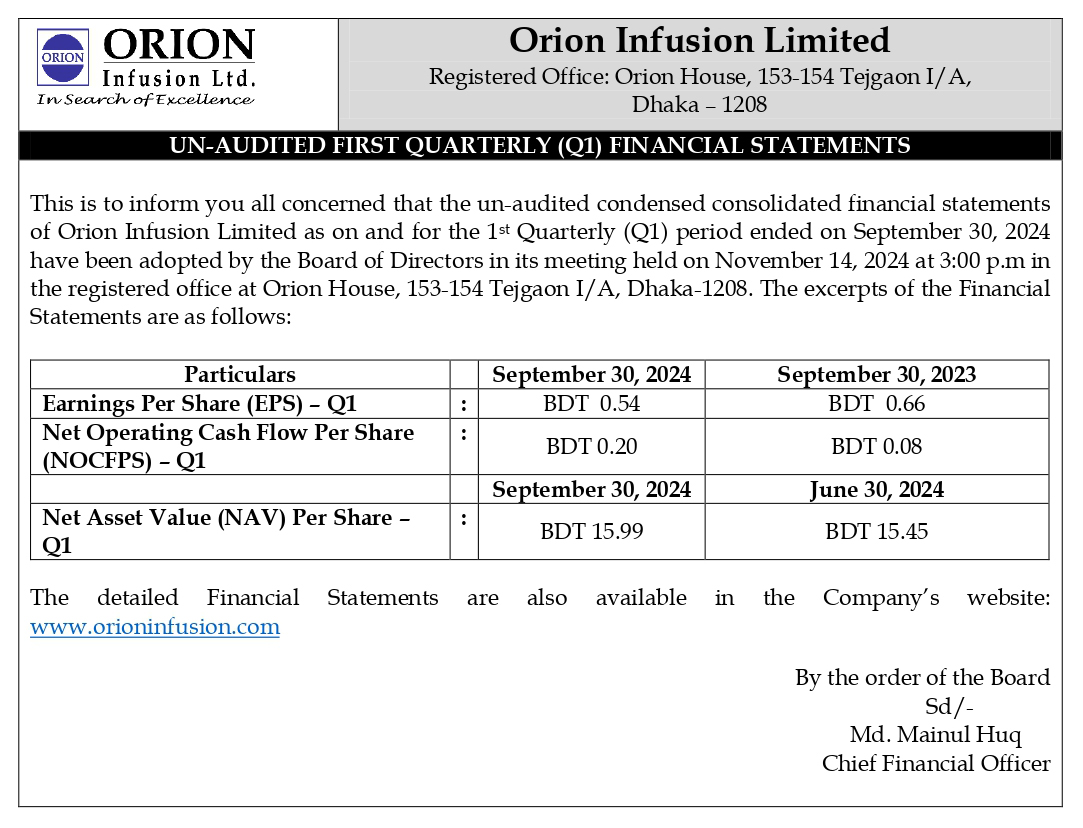
Task: Select the Un-Audited First Quarterly banner heading
Action: pyautogui.click(x=540, y=146)
